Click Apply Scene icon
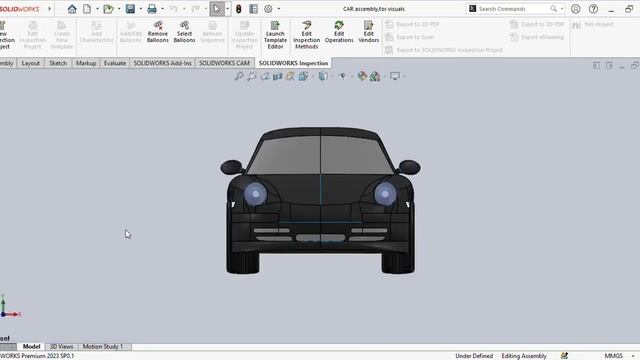Screen dimensions: 640x360 [x=375, y=76]
